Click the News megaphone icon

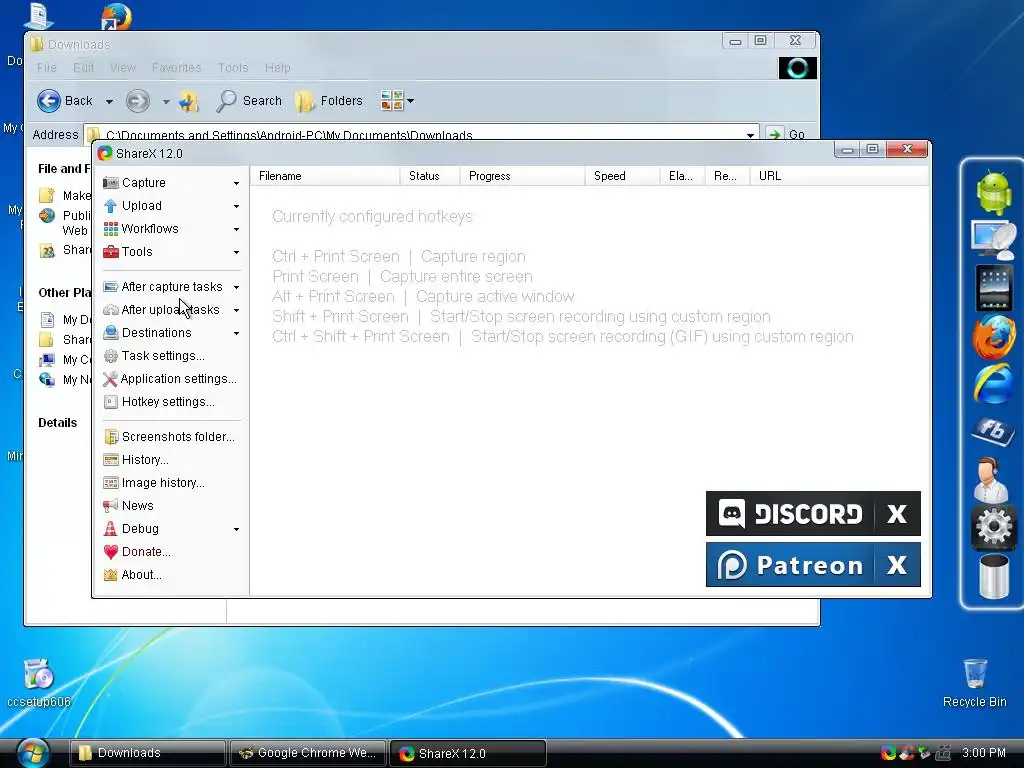coord(111,505)
